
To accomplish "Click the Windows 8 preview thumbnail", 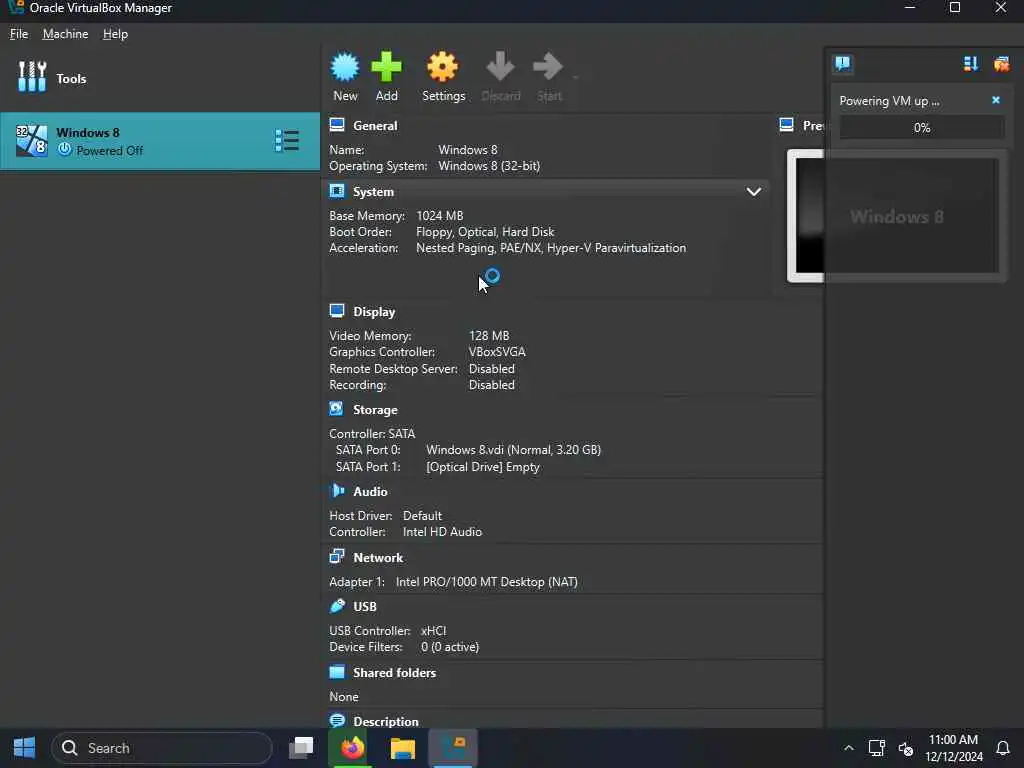I will [x=896, y=216].
